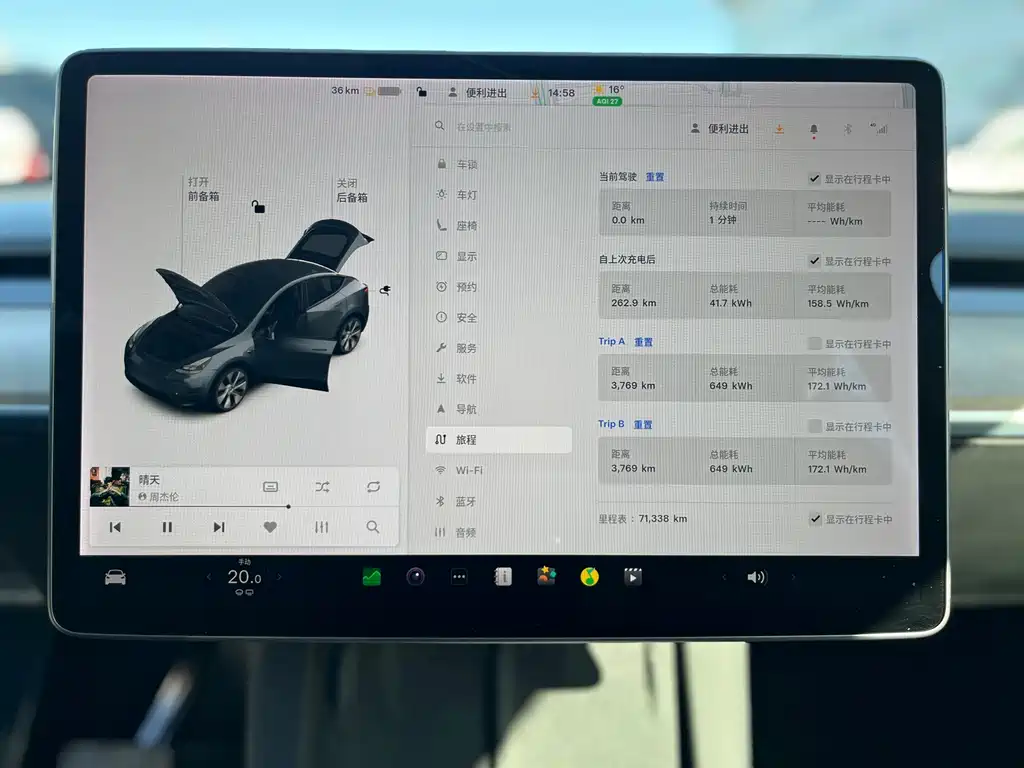The image size is (1024, 768).
Task: Toggle the repeat icon in media player
Action: coord(373,487)
